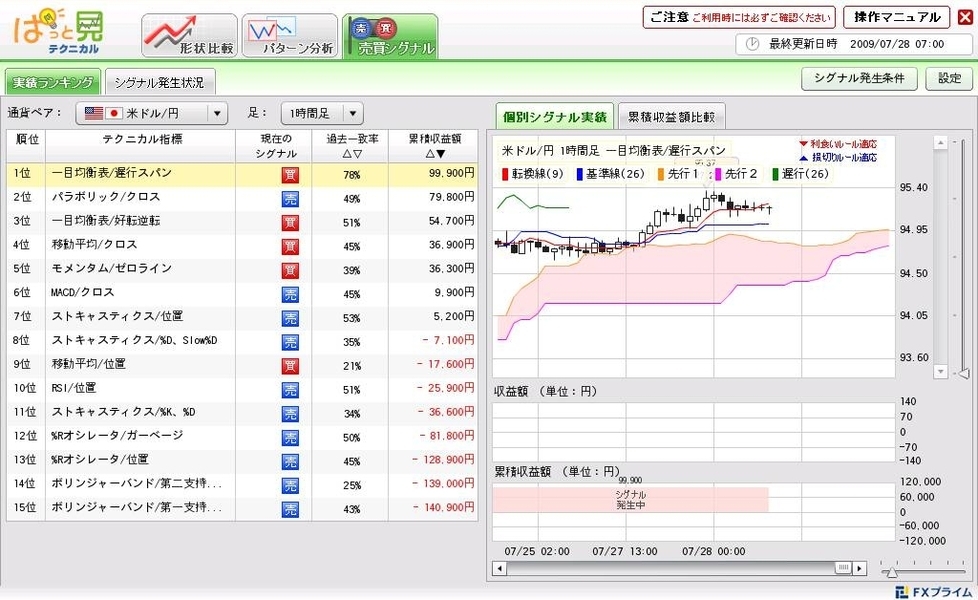
Task: Click the buy signal icon for 移動平均/クロス
Action: point(290,246)
